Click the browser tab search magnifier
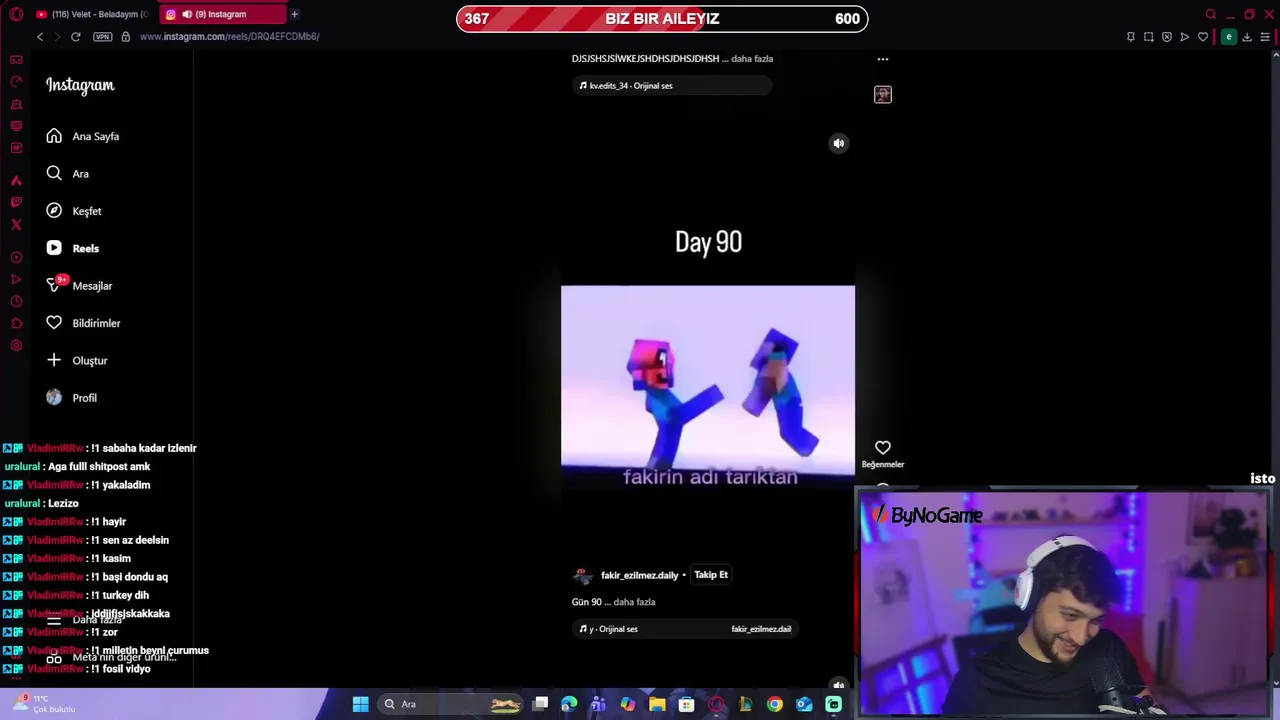Image resolution: width=1280 pixels, height=720 pixels. 1211,14
